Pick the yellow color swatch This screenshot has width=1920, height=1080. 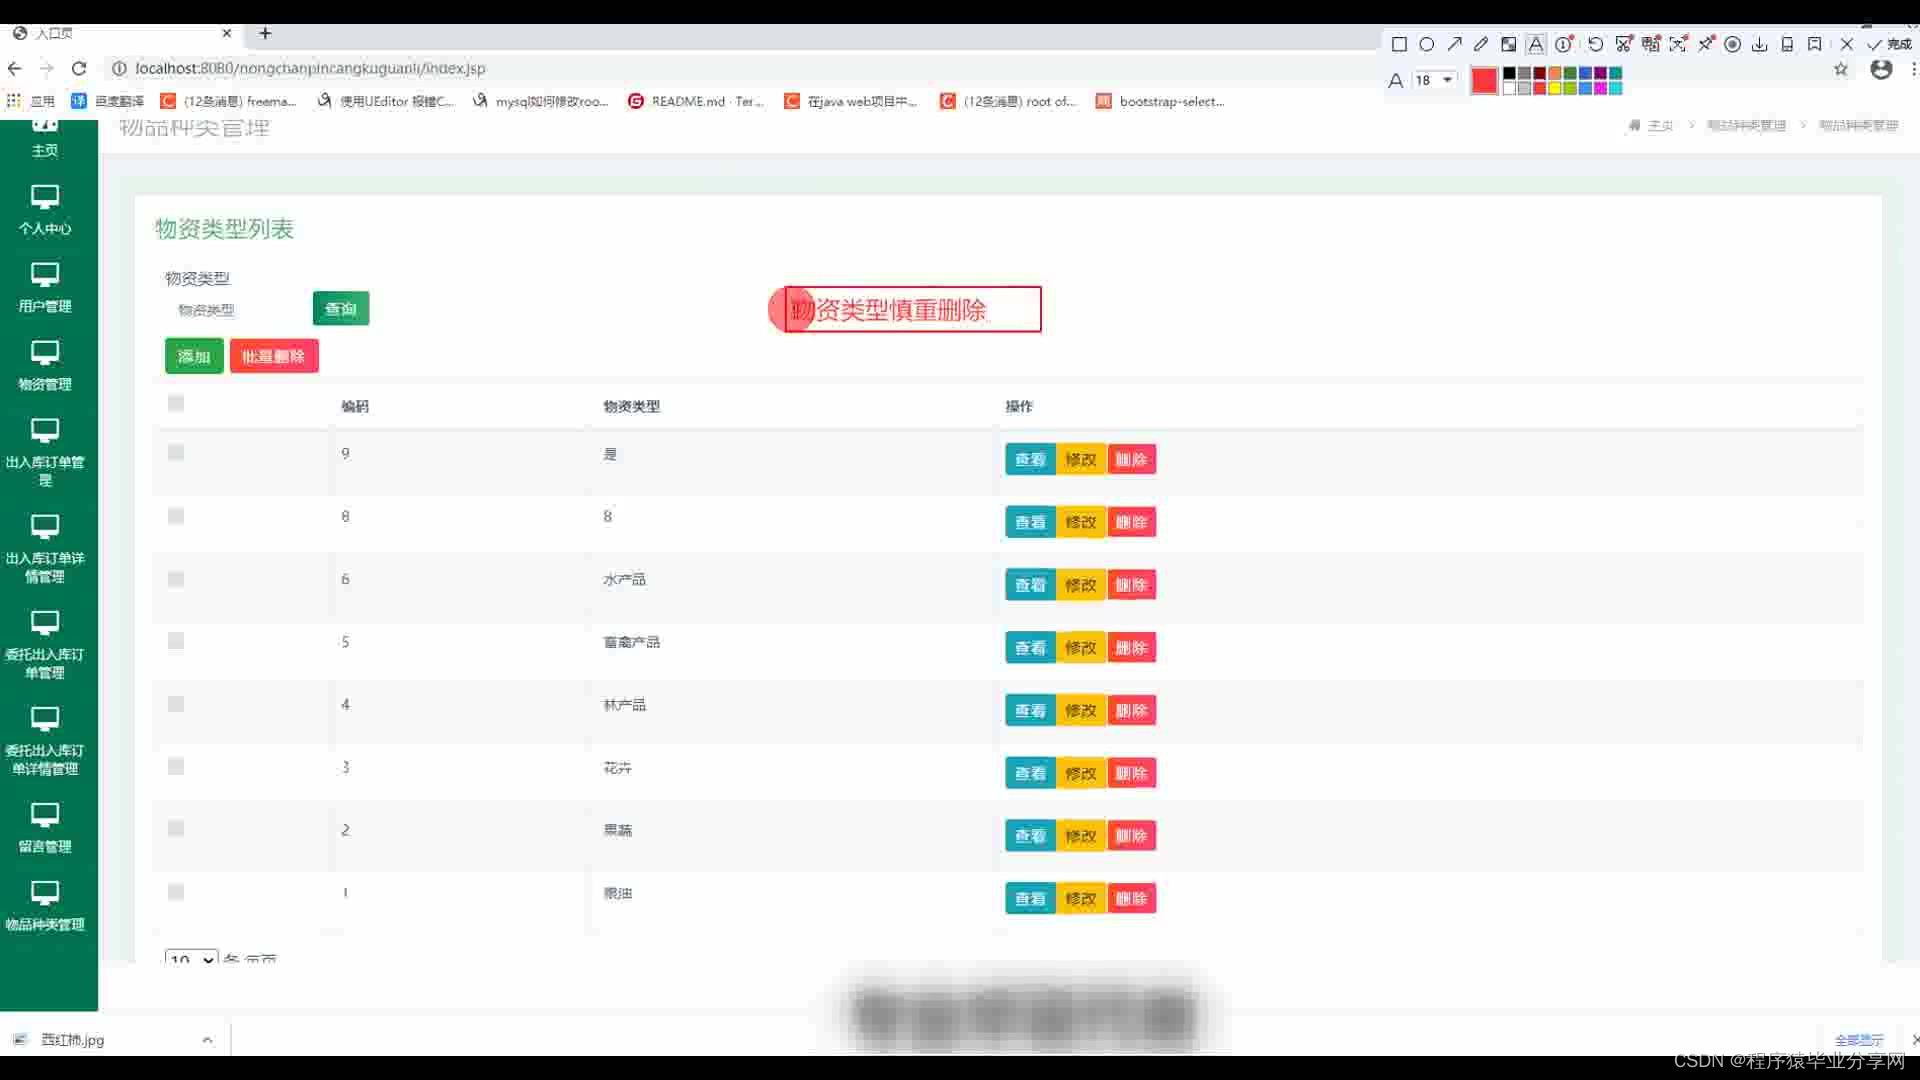1555,88
